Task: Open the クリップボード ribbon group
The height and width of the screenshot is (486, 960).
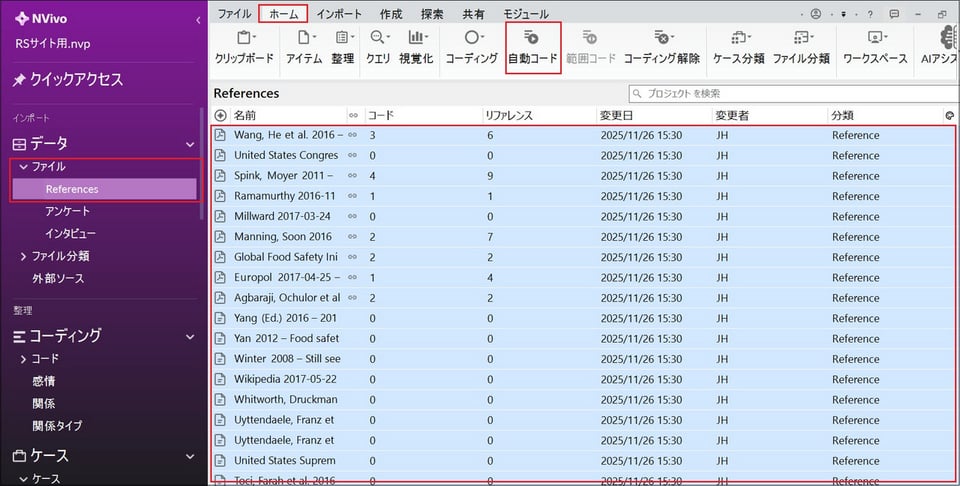Action: pyautogui.click(x=244, y=48)
